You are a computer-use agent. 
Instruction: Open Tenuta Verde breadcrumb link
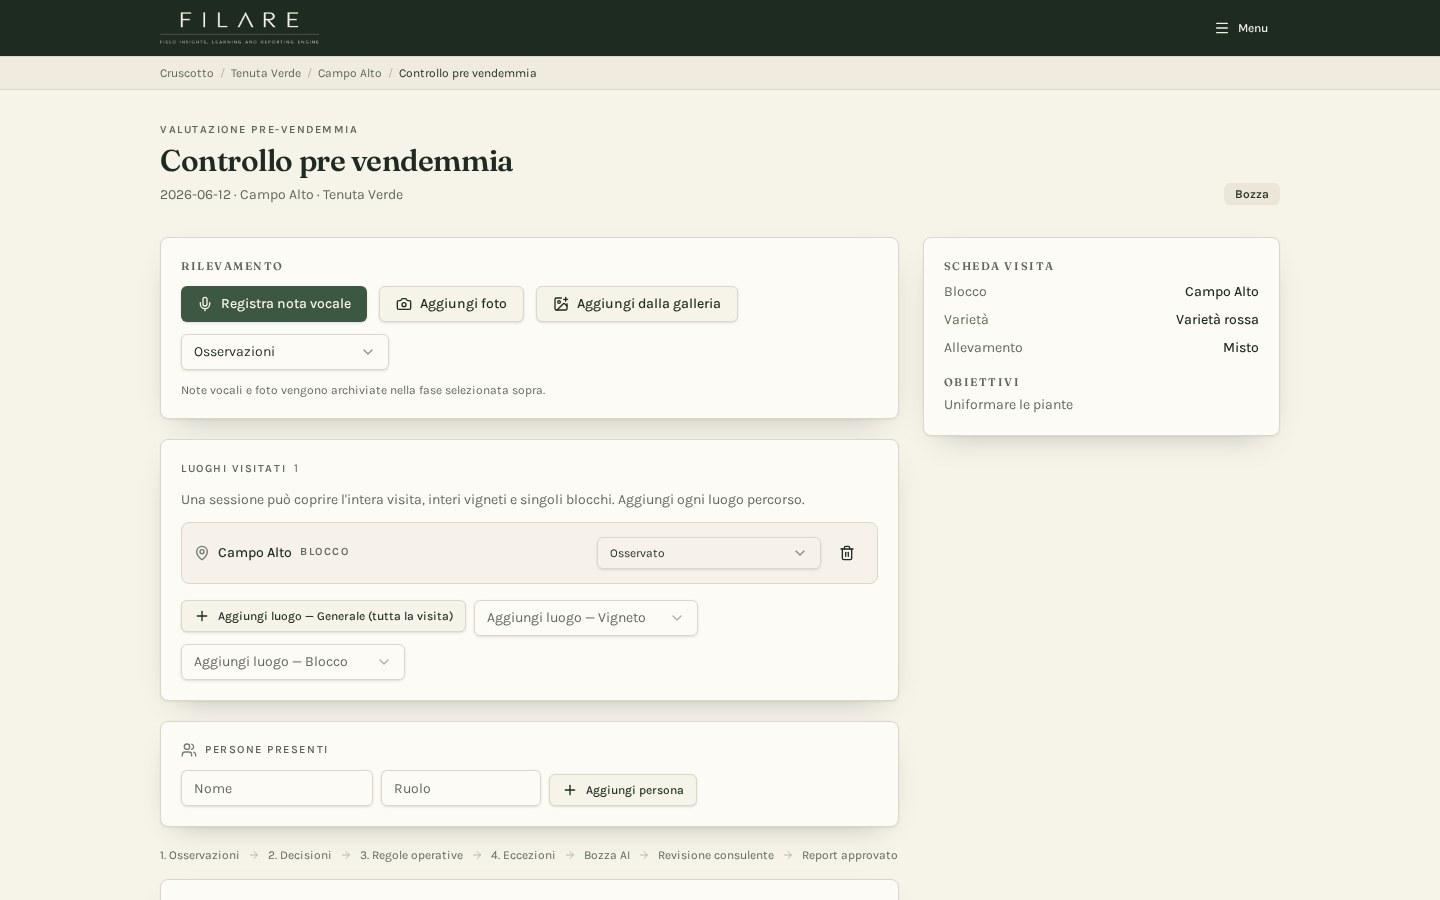pos(266,73)
